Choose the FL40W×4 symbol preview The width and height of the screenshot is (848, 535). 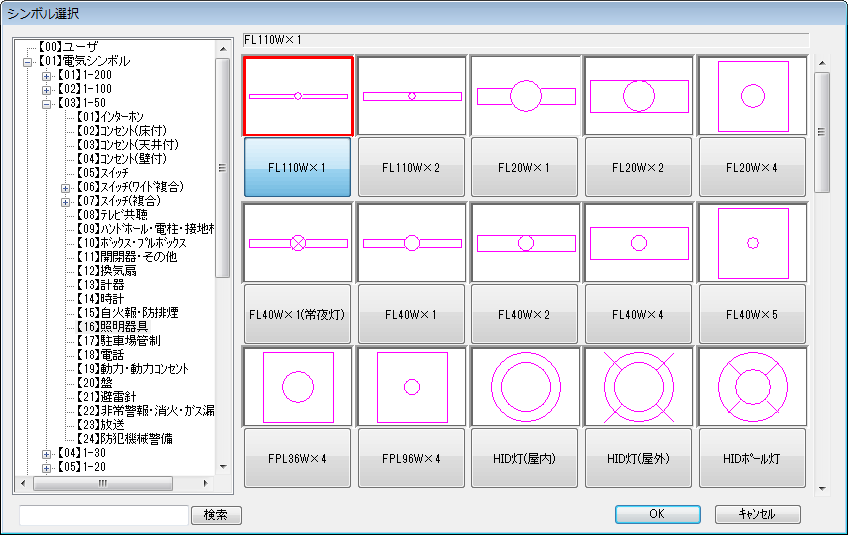click(x=639, y=243)
